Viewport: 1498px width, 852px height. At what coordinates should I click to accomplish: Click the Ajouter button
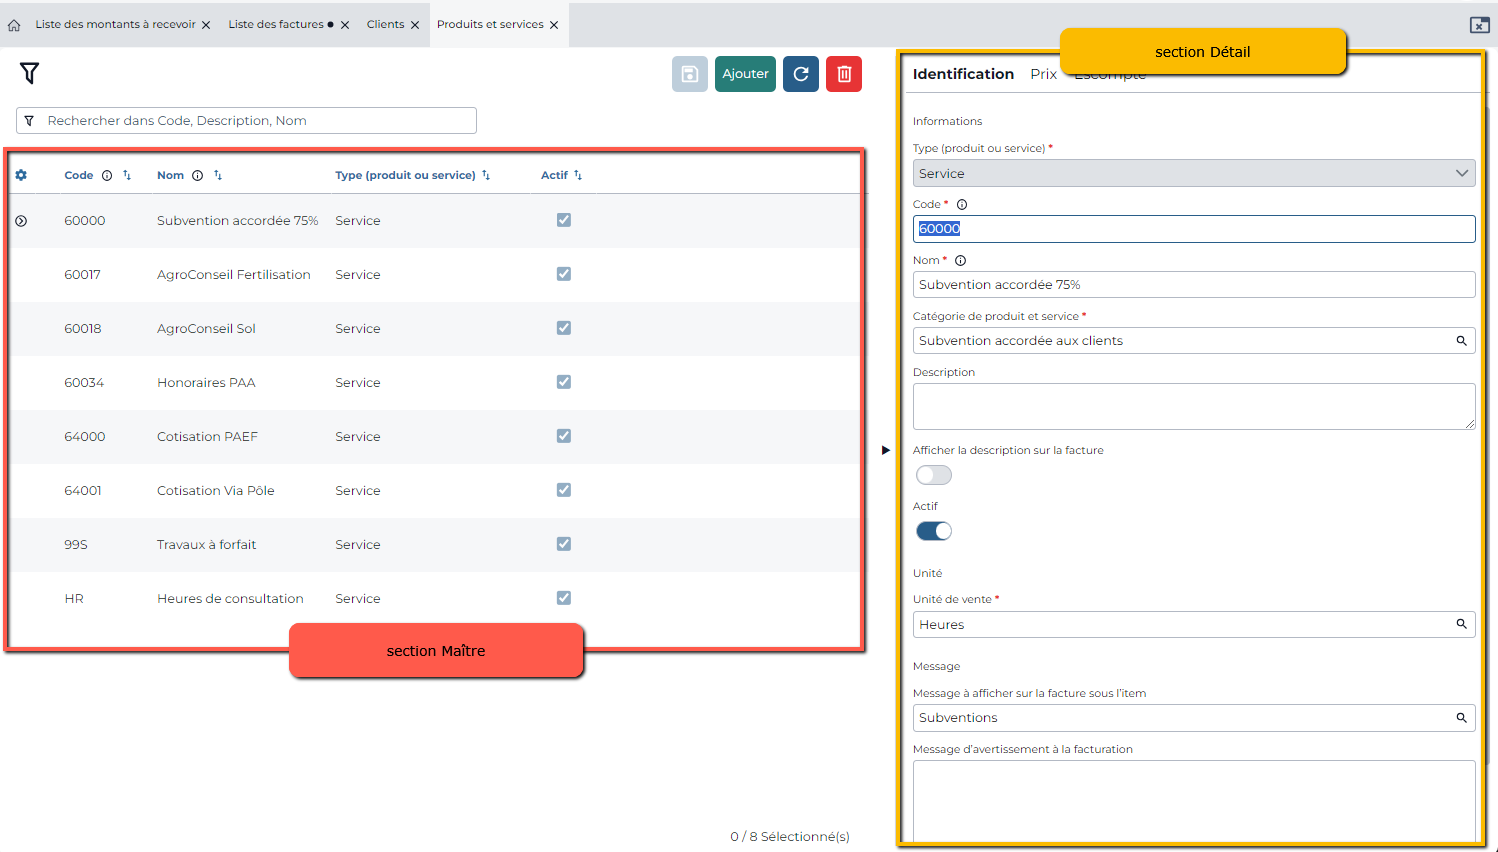[x=745, y=74]
